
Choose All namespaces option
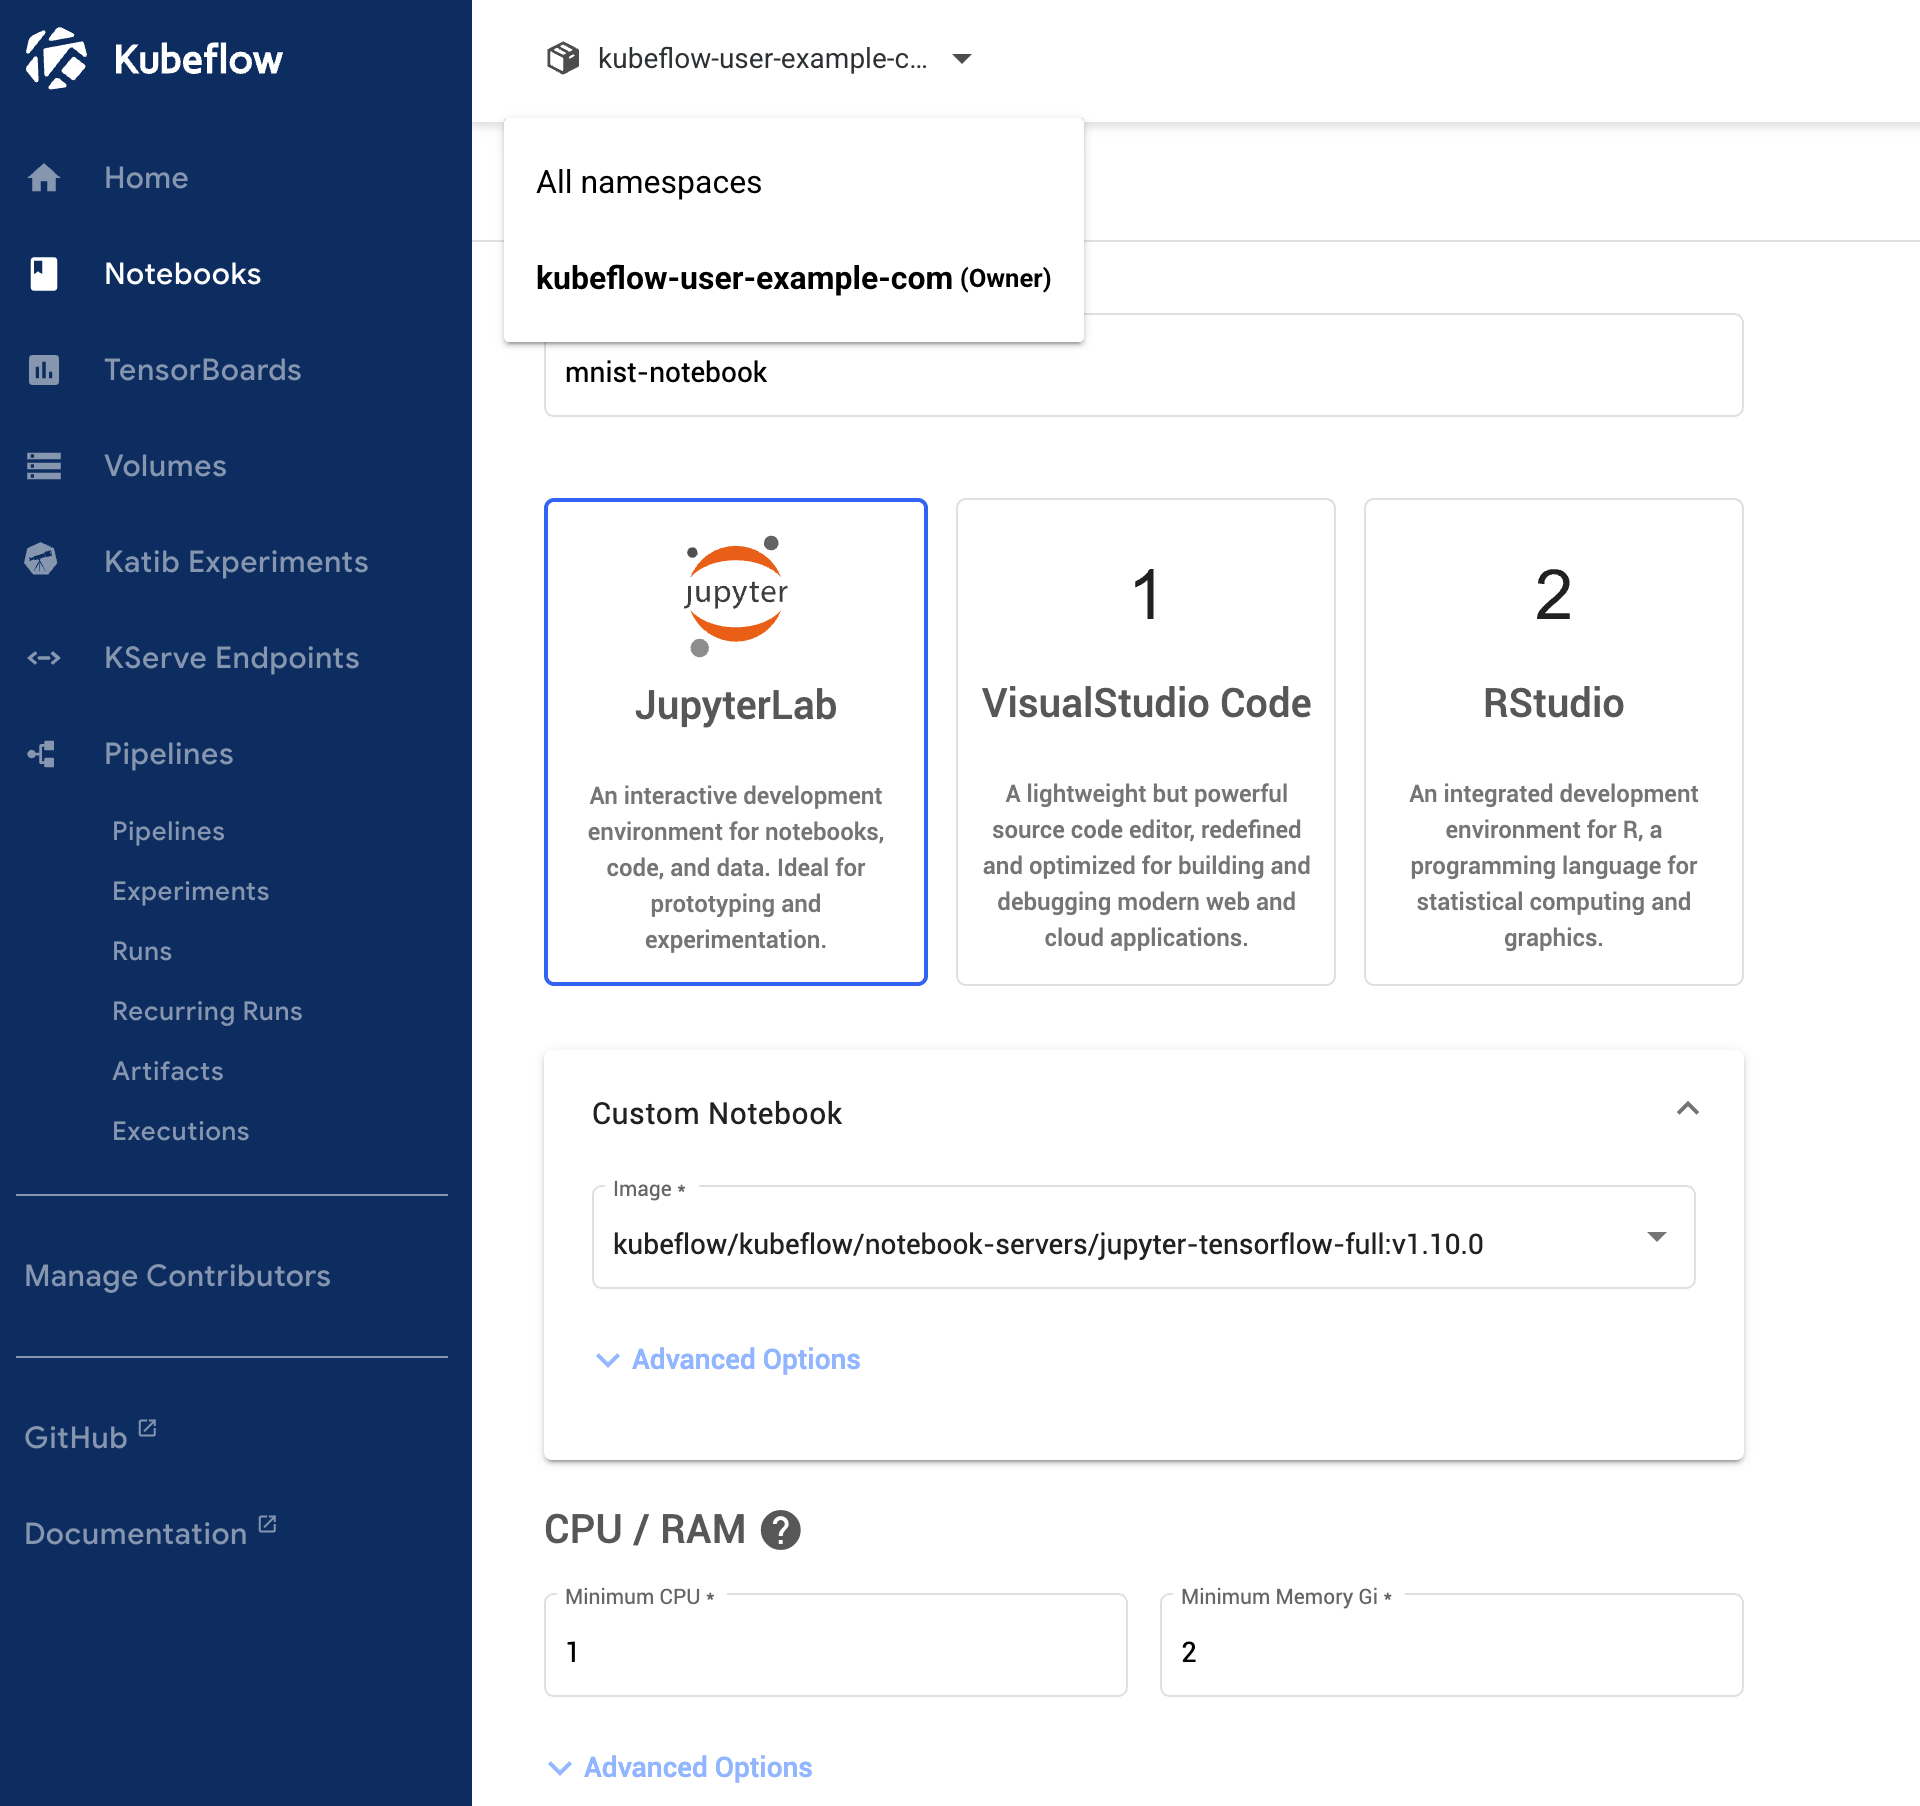point(794,182)
